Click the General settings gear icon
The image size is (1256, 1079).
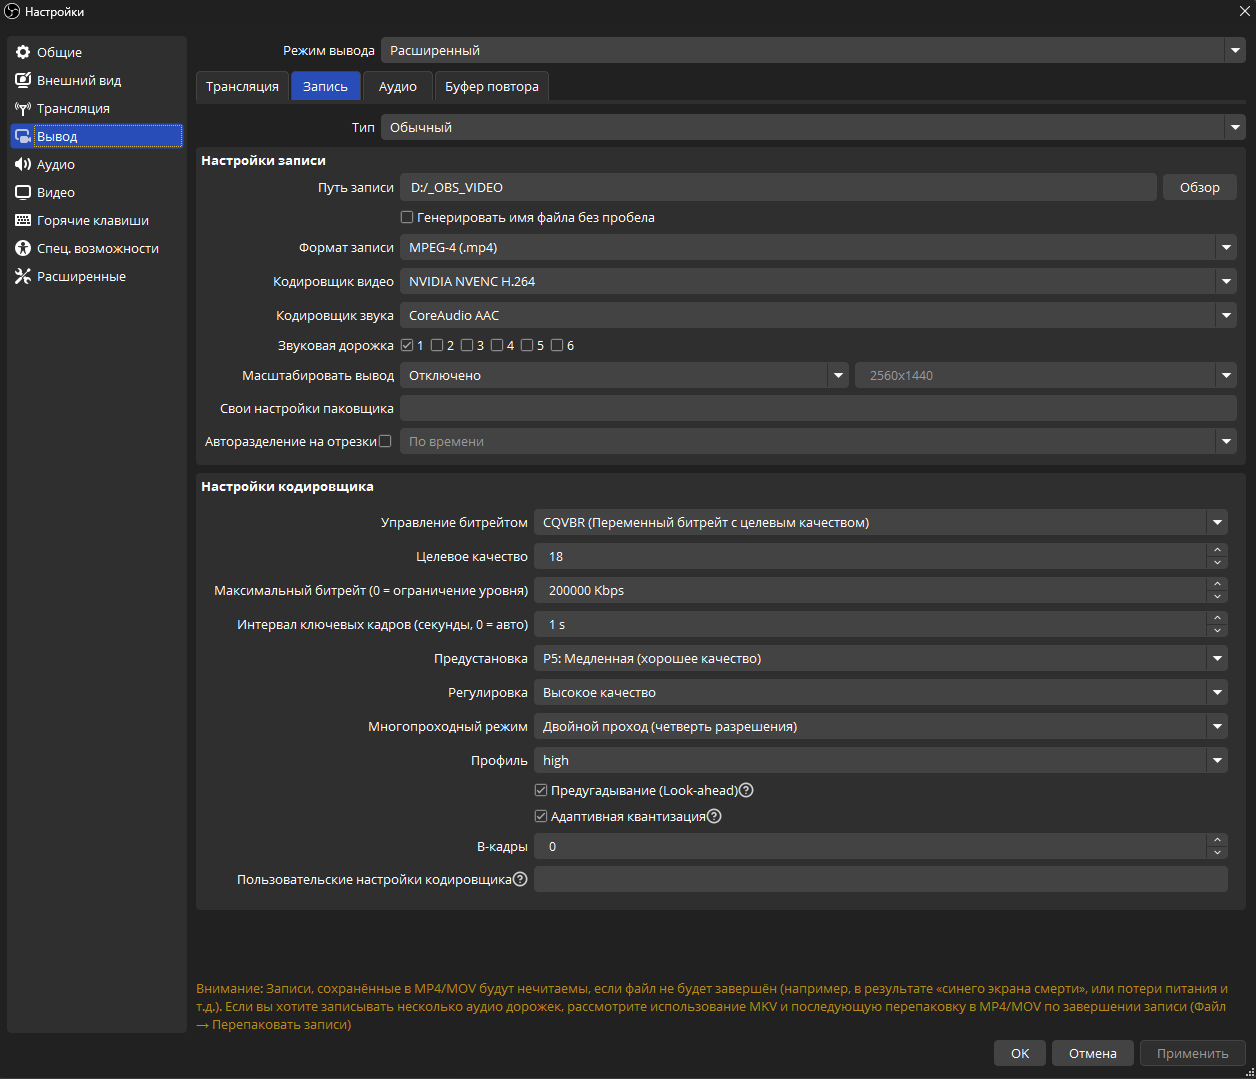click(x=23, y=52)
